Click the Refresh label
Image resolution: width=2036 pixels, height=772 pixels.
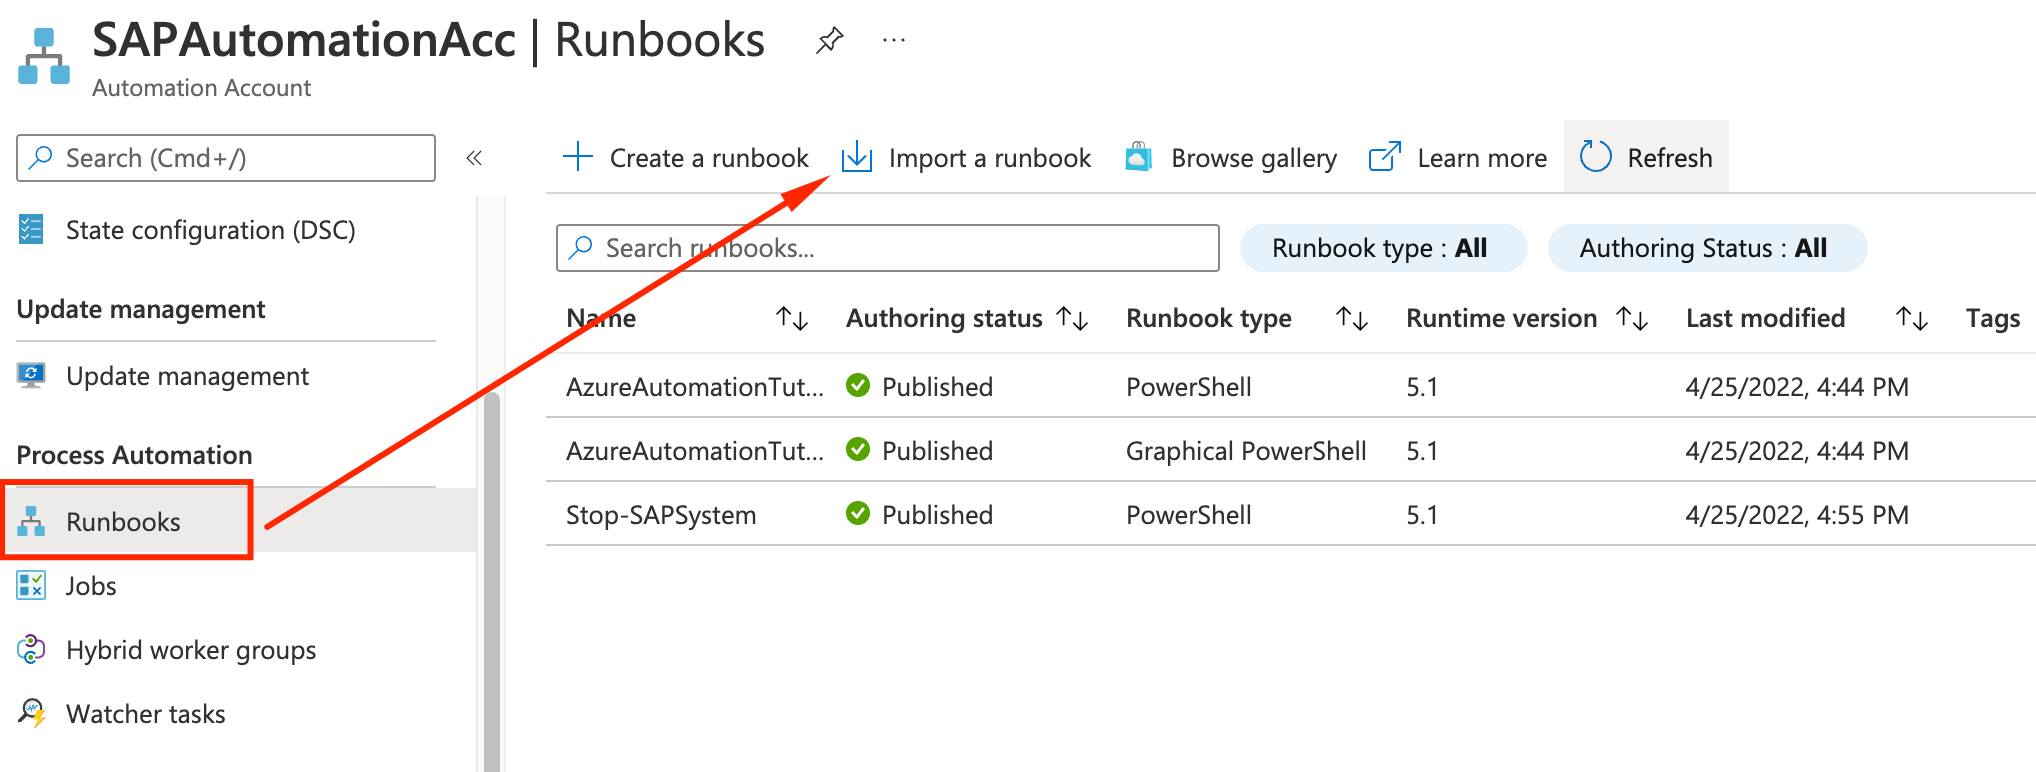(1670, 158)
